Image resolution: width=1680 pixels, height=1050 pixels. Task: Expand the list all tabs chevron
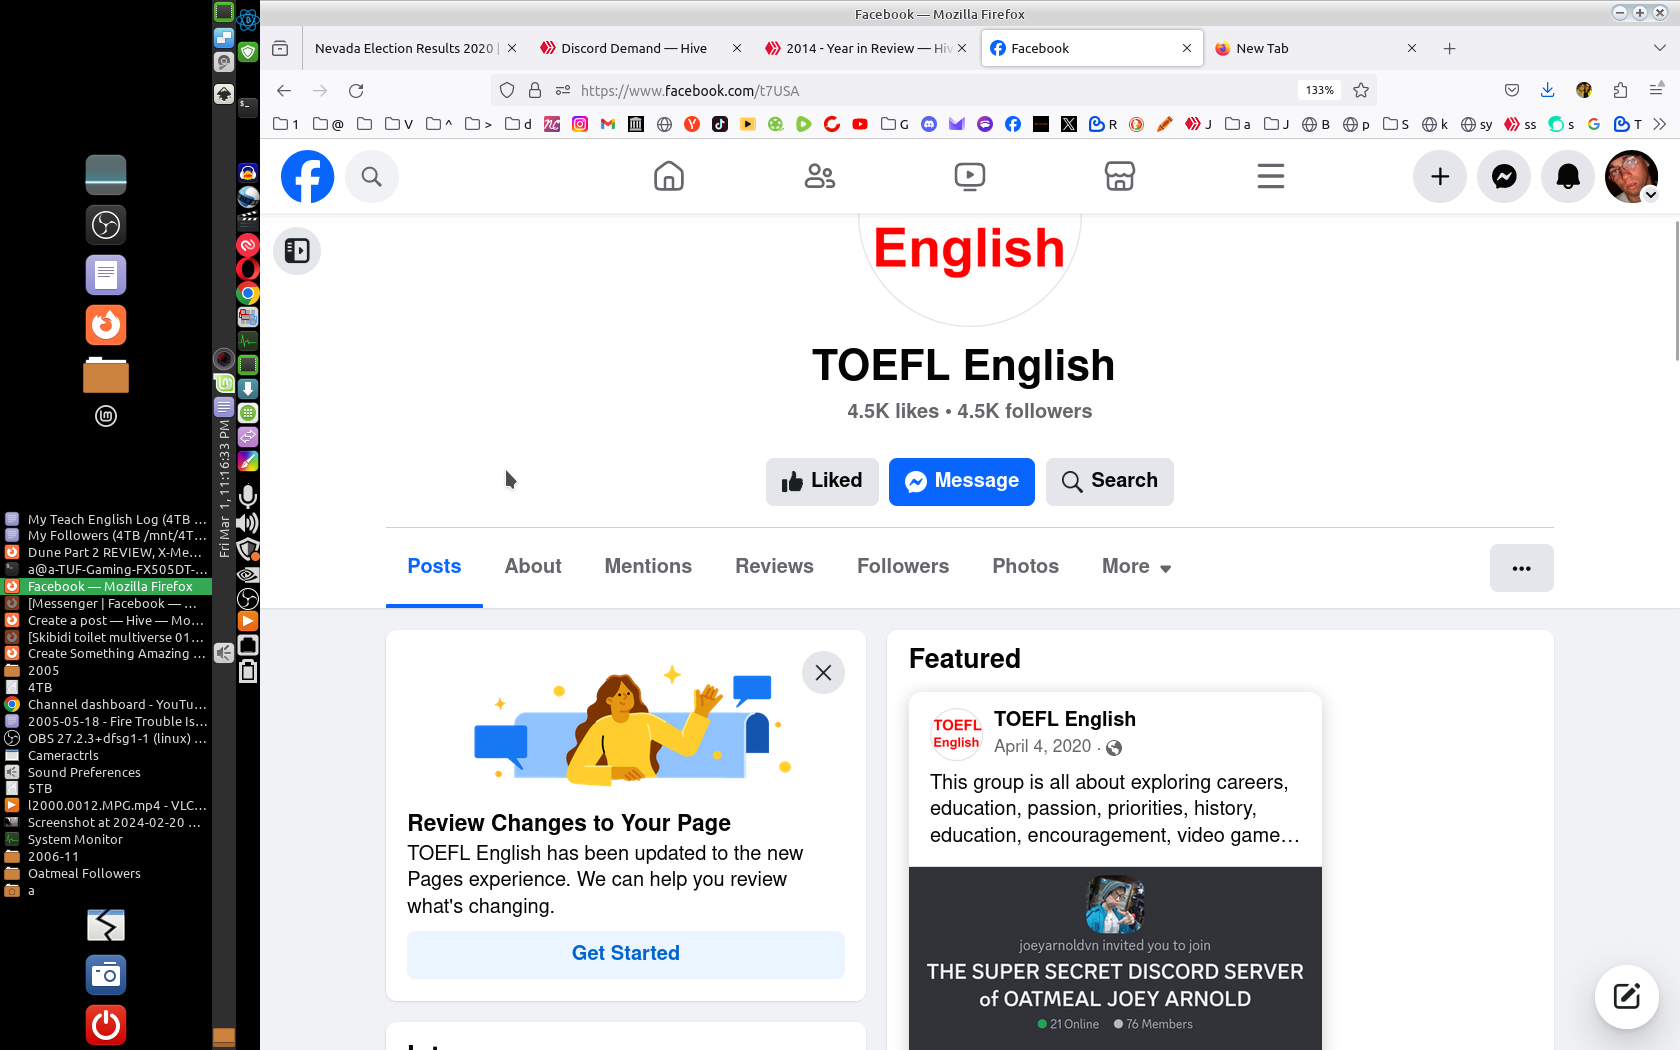click(x=1660, y=48)
